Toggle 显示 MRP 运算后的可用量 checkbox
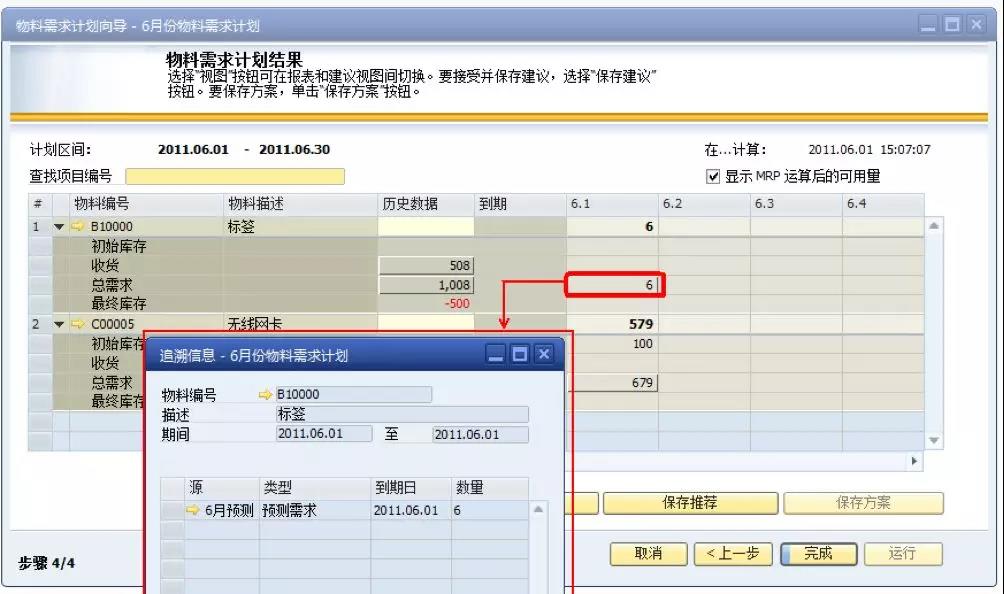This screenshot has width=1004, height=594. [x=713, y=177]
